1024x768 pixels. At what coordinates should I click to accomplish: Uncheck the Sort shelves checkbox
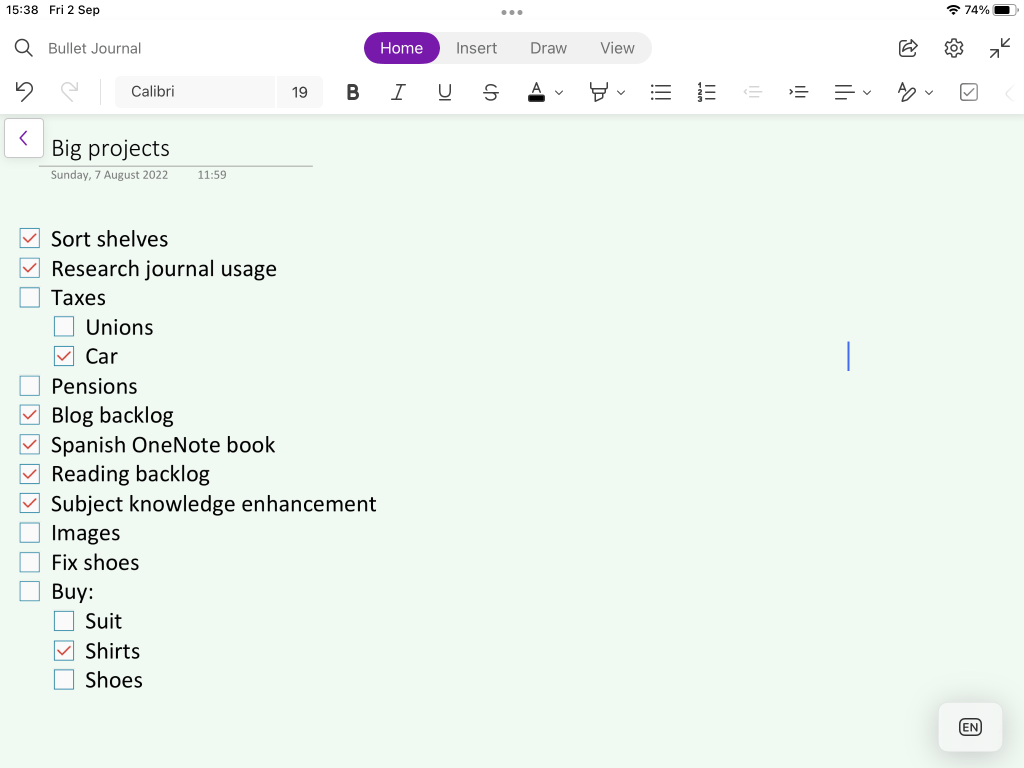click(30, 239)
